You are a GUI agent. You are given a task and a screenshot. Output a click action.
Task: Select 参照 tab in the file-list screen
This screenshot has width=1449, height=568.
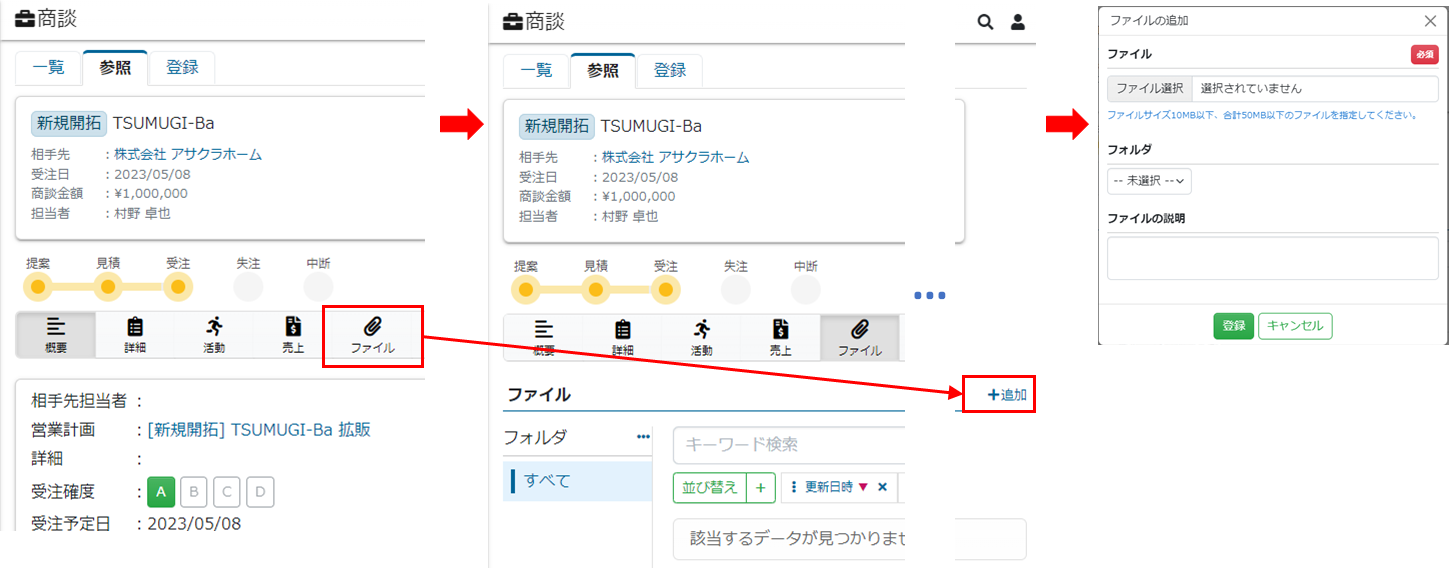coord(603,71)
